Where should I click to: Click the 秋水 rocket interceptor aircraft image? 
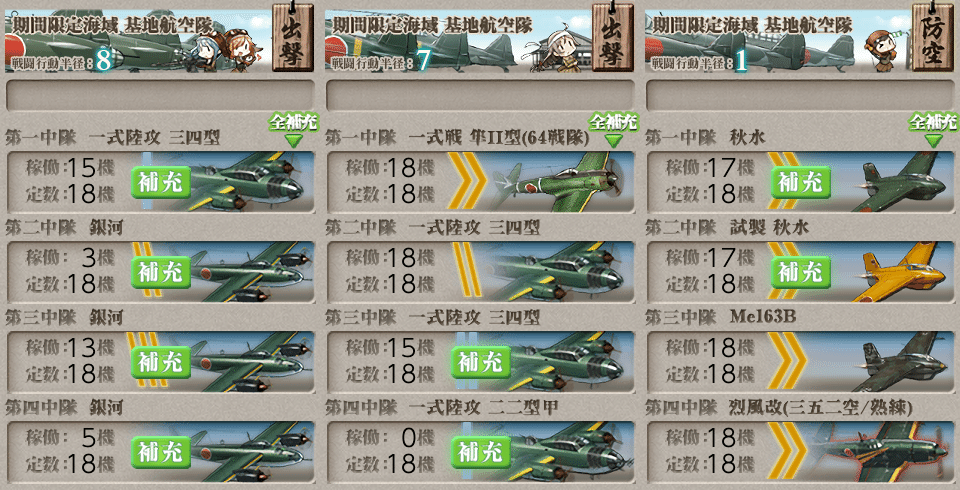coord(895,182)
